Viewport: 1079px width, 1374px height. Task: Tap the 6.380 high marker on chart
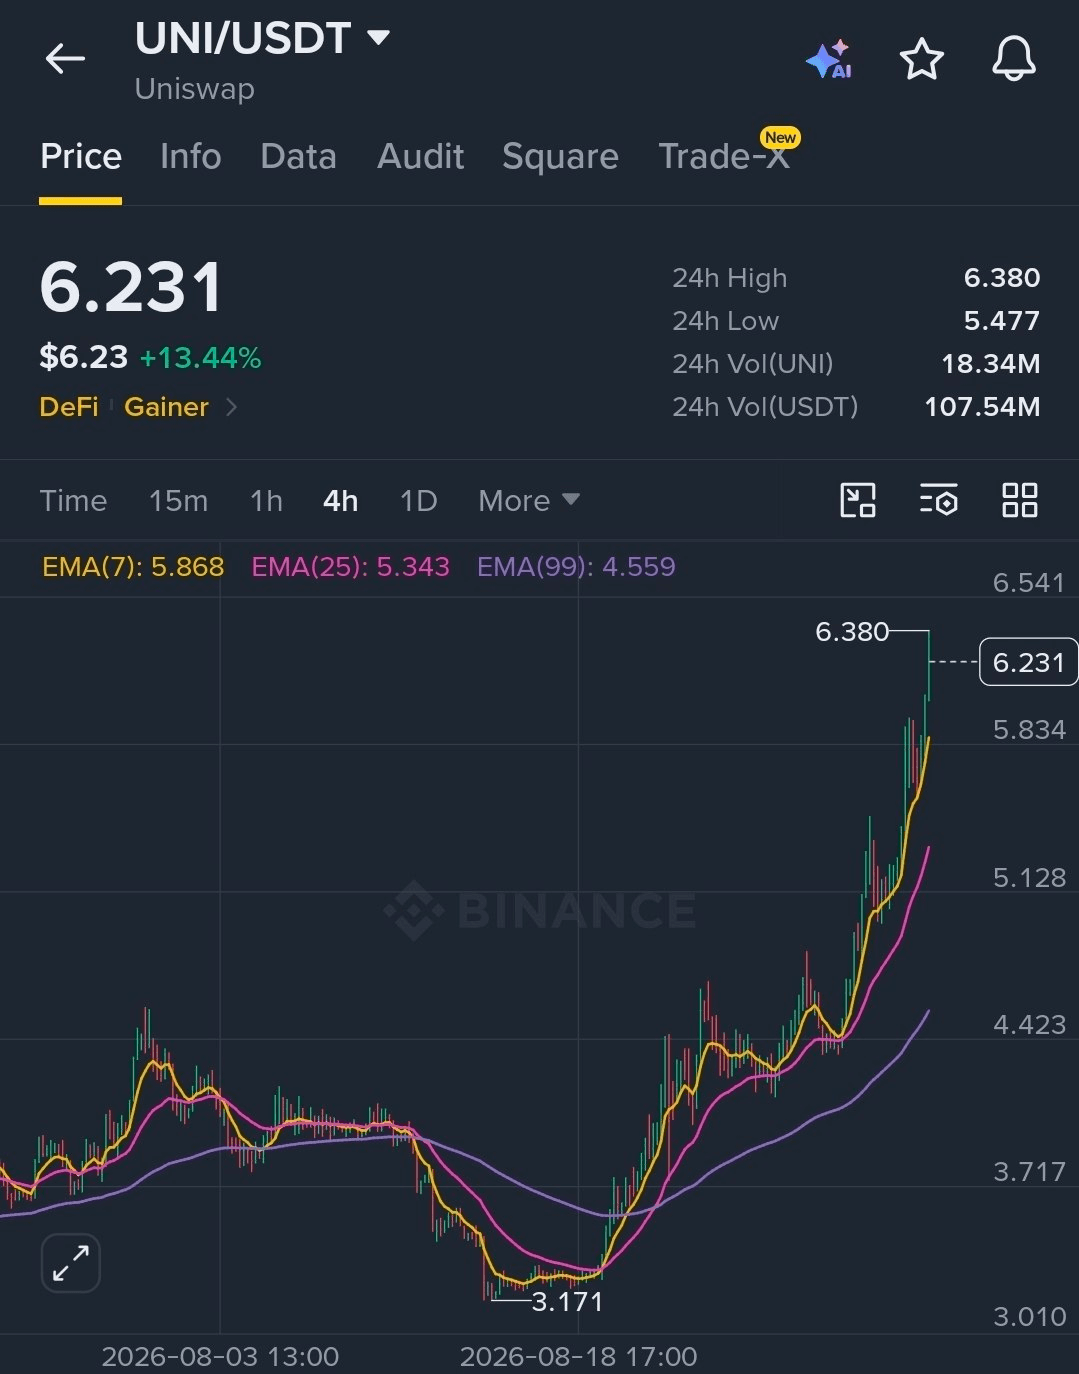click(852, 632)
